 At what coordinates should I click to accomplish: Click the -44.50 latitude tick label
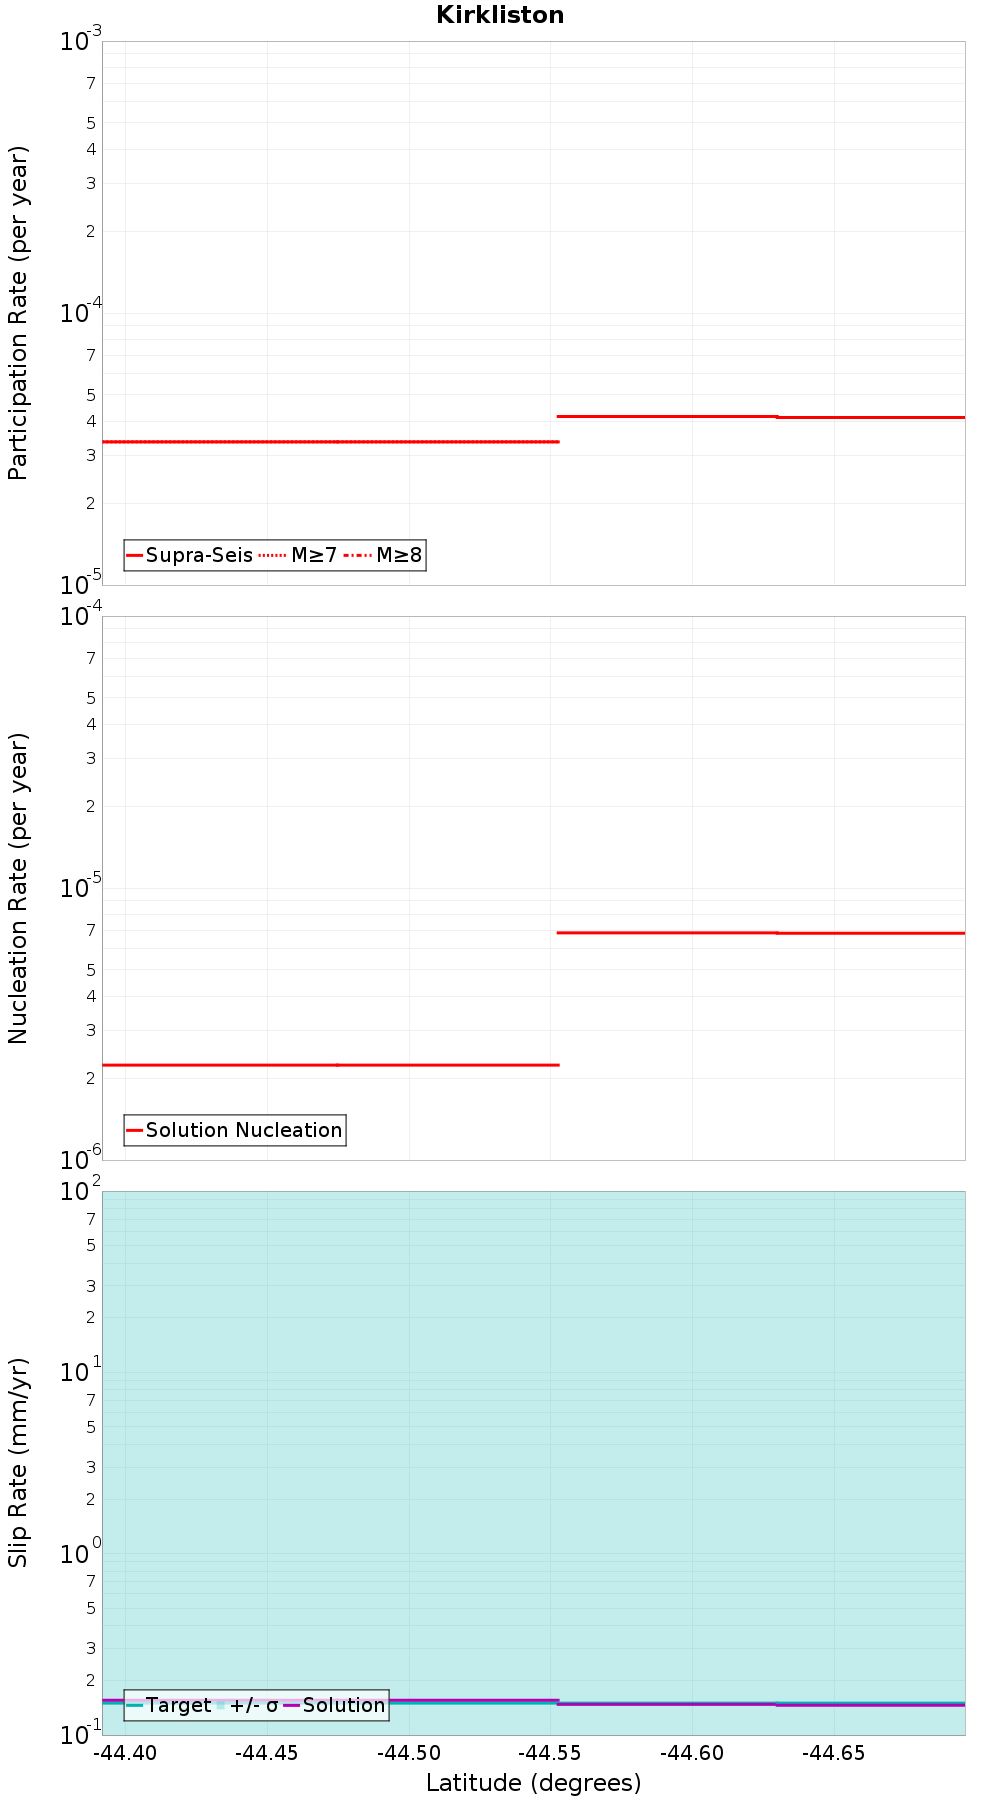coord(409,1753)
